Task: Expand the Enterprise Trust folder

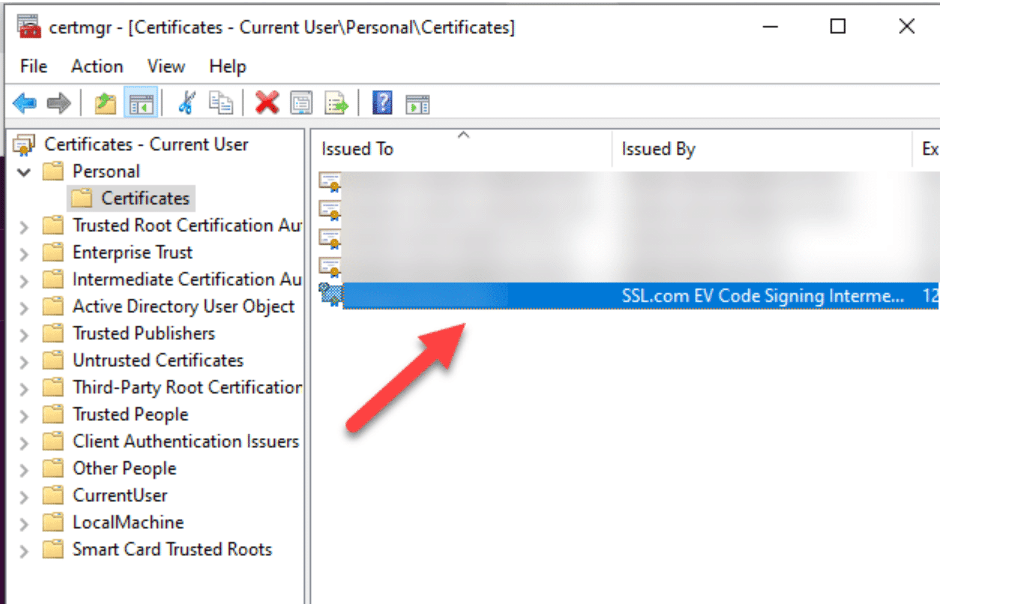Action: pyautogui.click(x=24, y=254)
